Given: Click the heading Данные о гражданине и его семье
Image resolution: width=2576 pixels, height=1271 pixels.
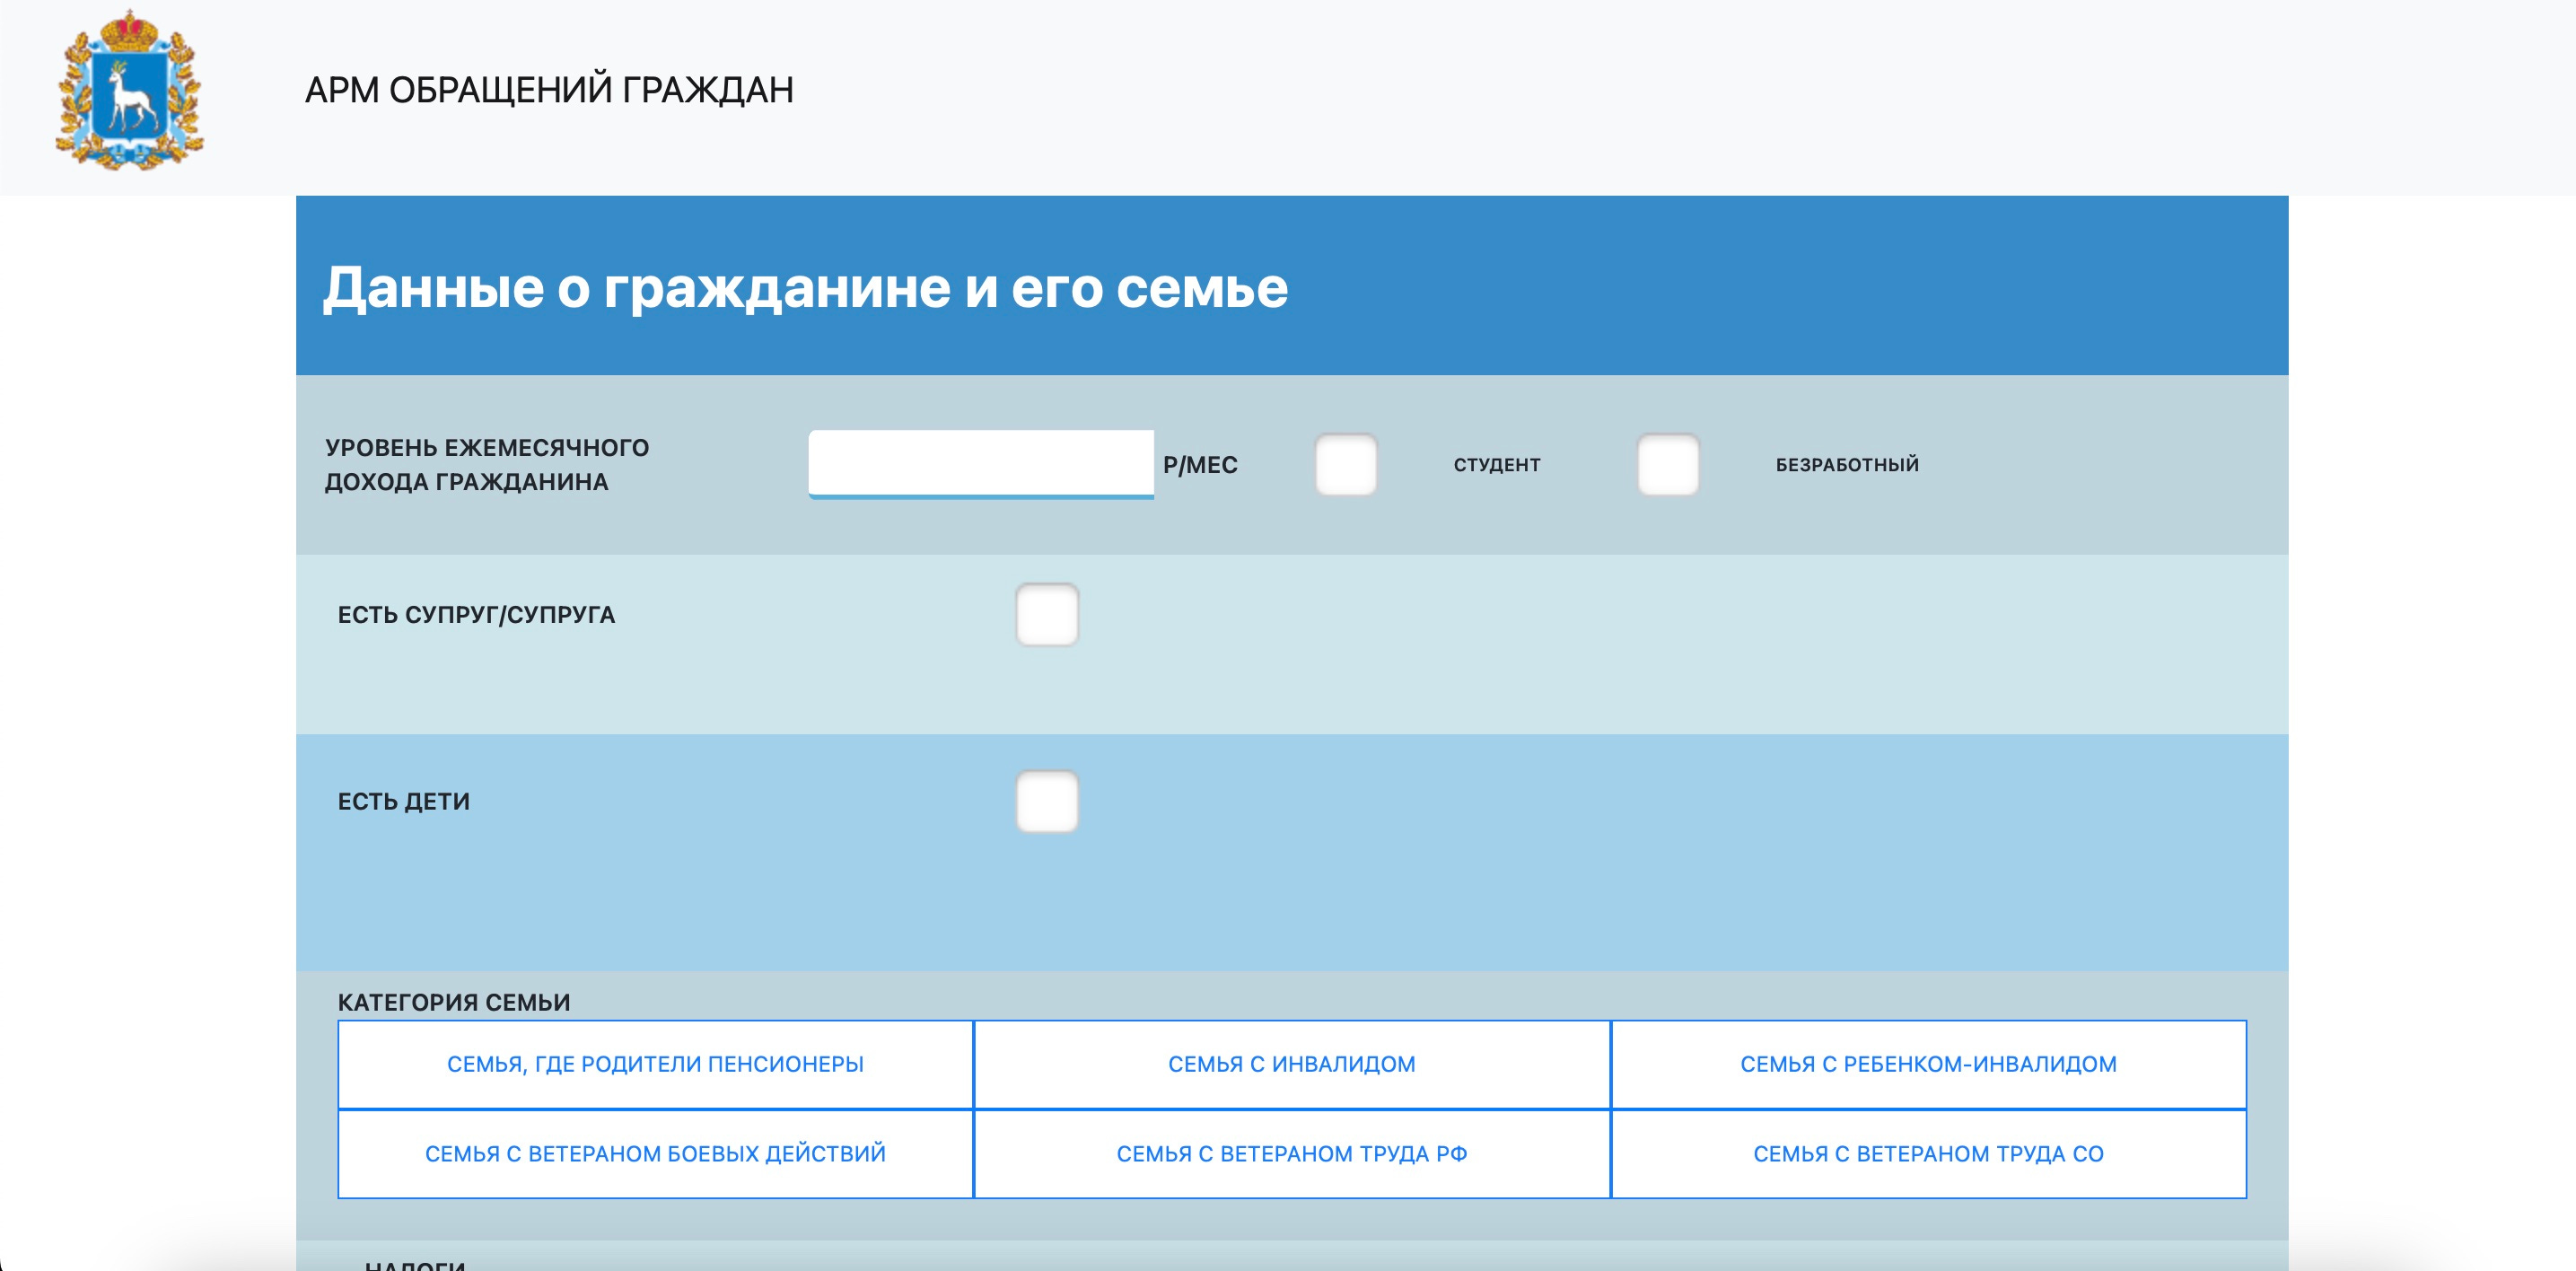Looking at the screenshot, I should click(805, 288).
